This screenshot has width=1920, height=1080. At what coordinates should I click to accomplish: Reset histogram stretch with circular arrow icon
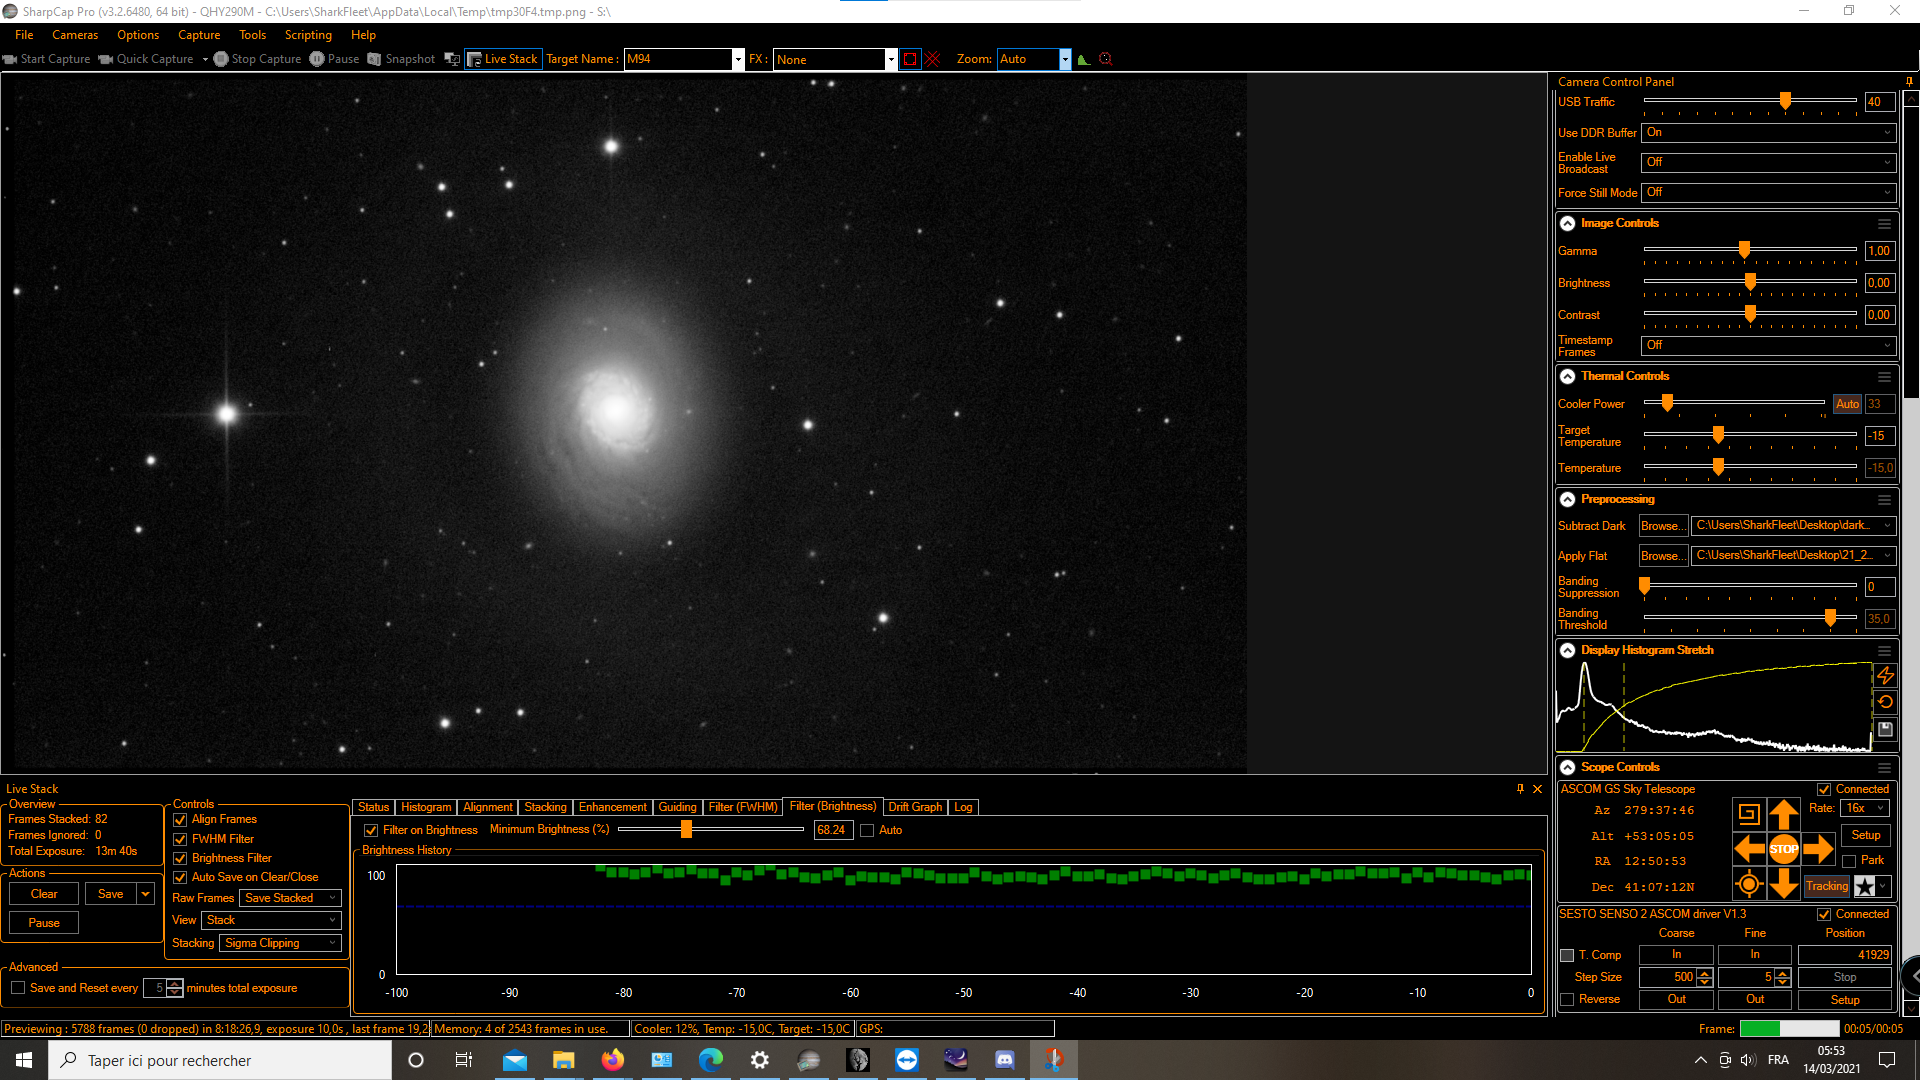(1885, 702)
